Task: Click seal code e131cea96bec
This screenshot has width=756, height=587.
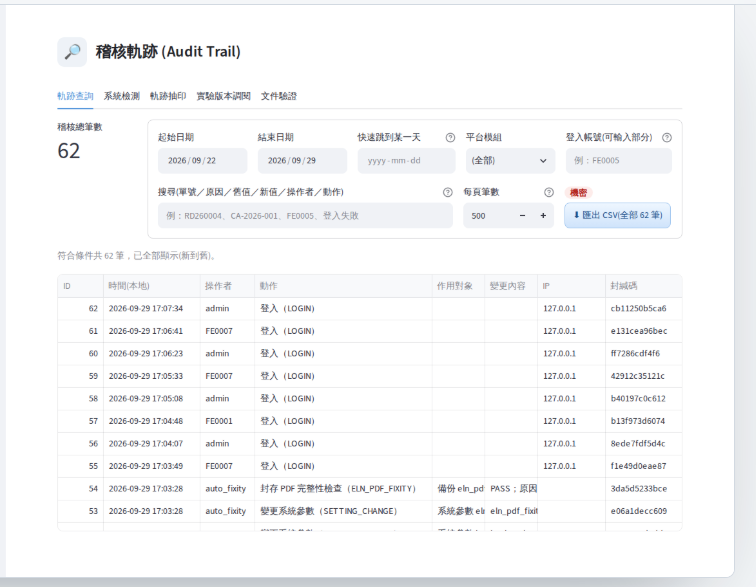Action: [639, 331]
